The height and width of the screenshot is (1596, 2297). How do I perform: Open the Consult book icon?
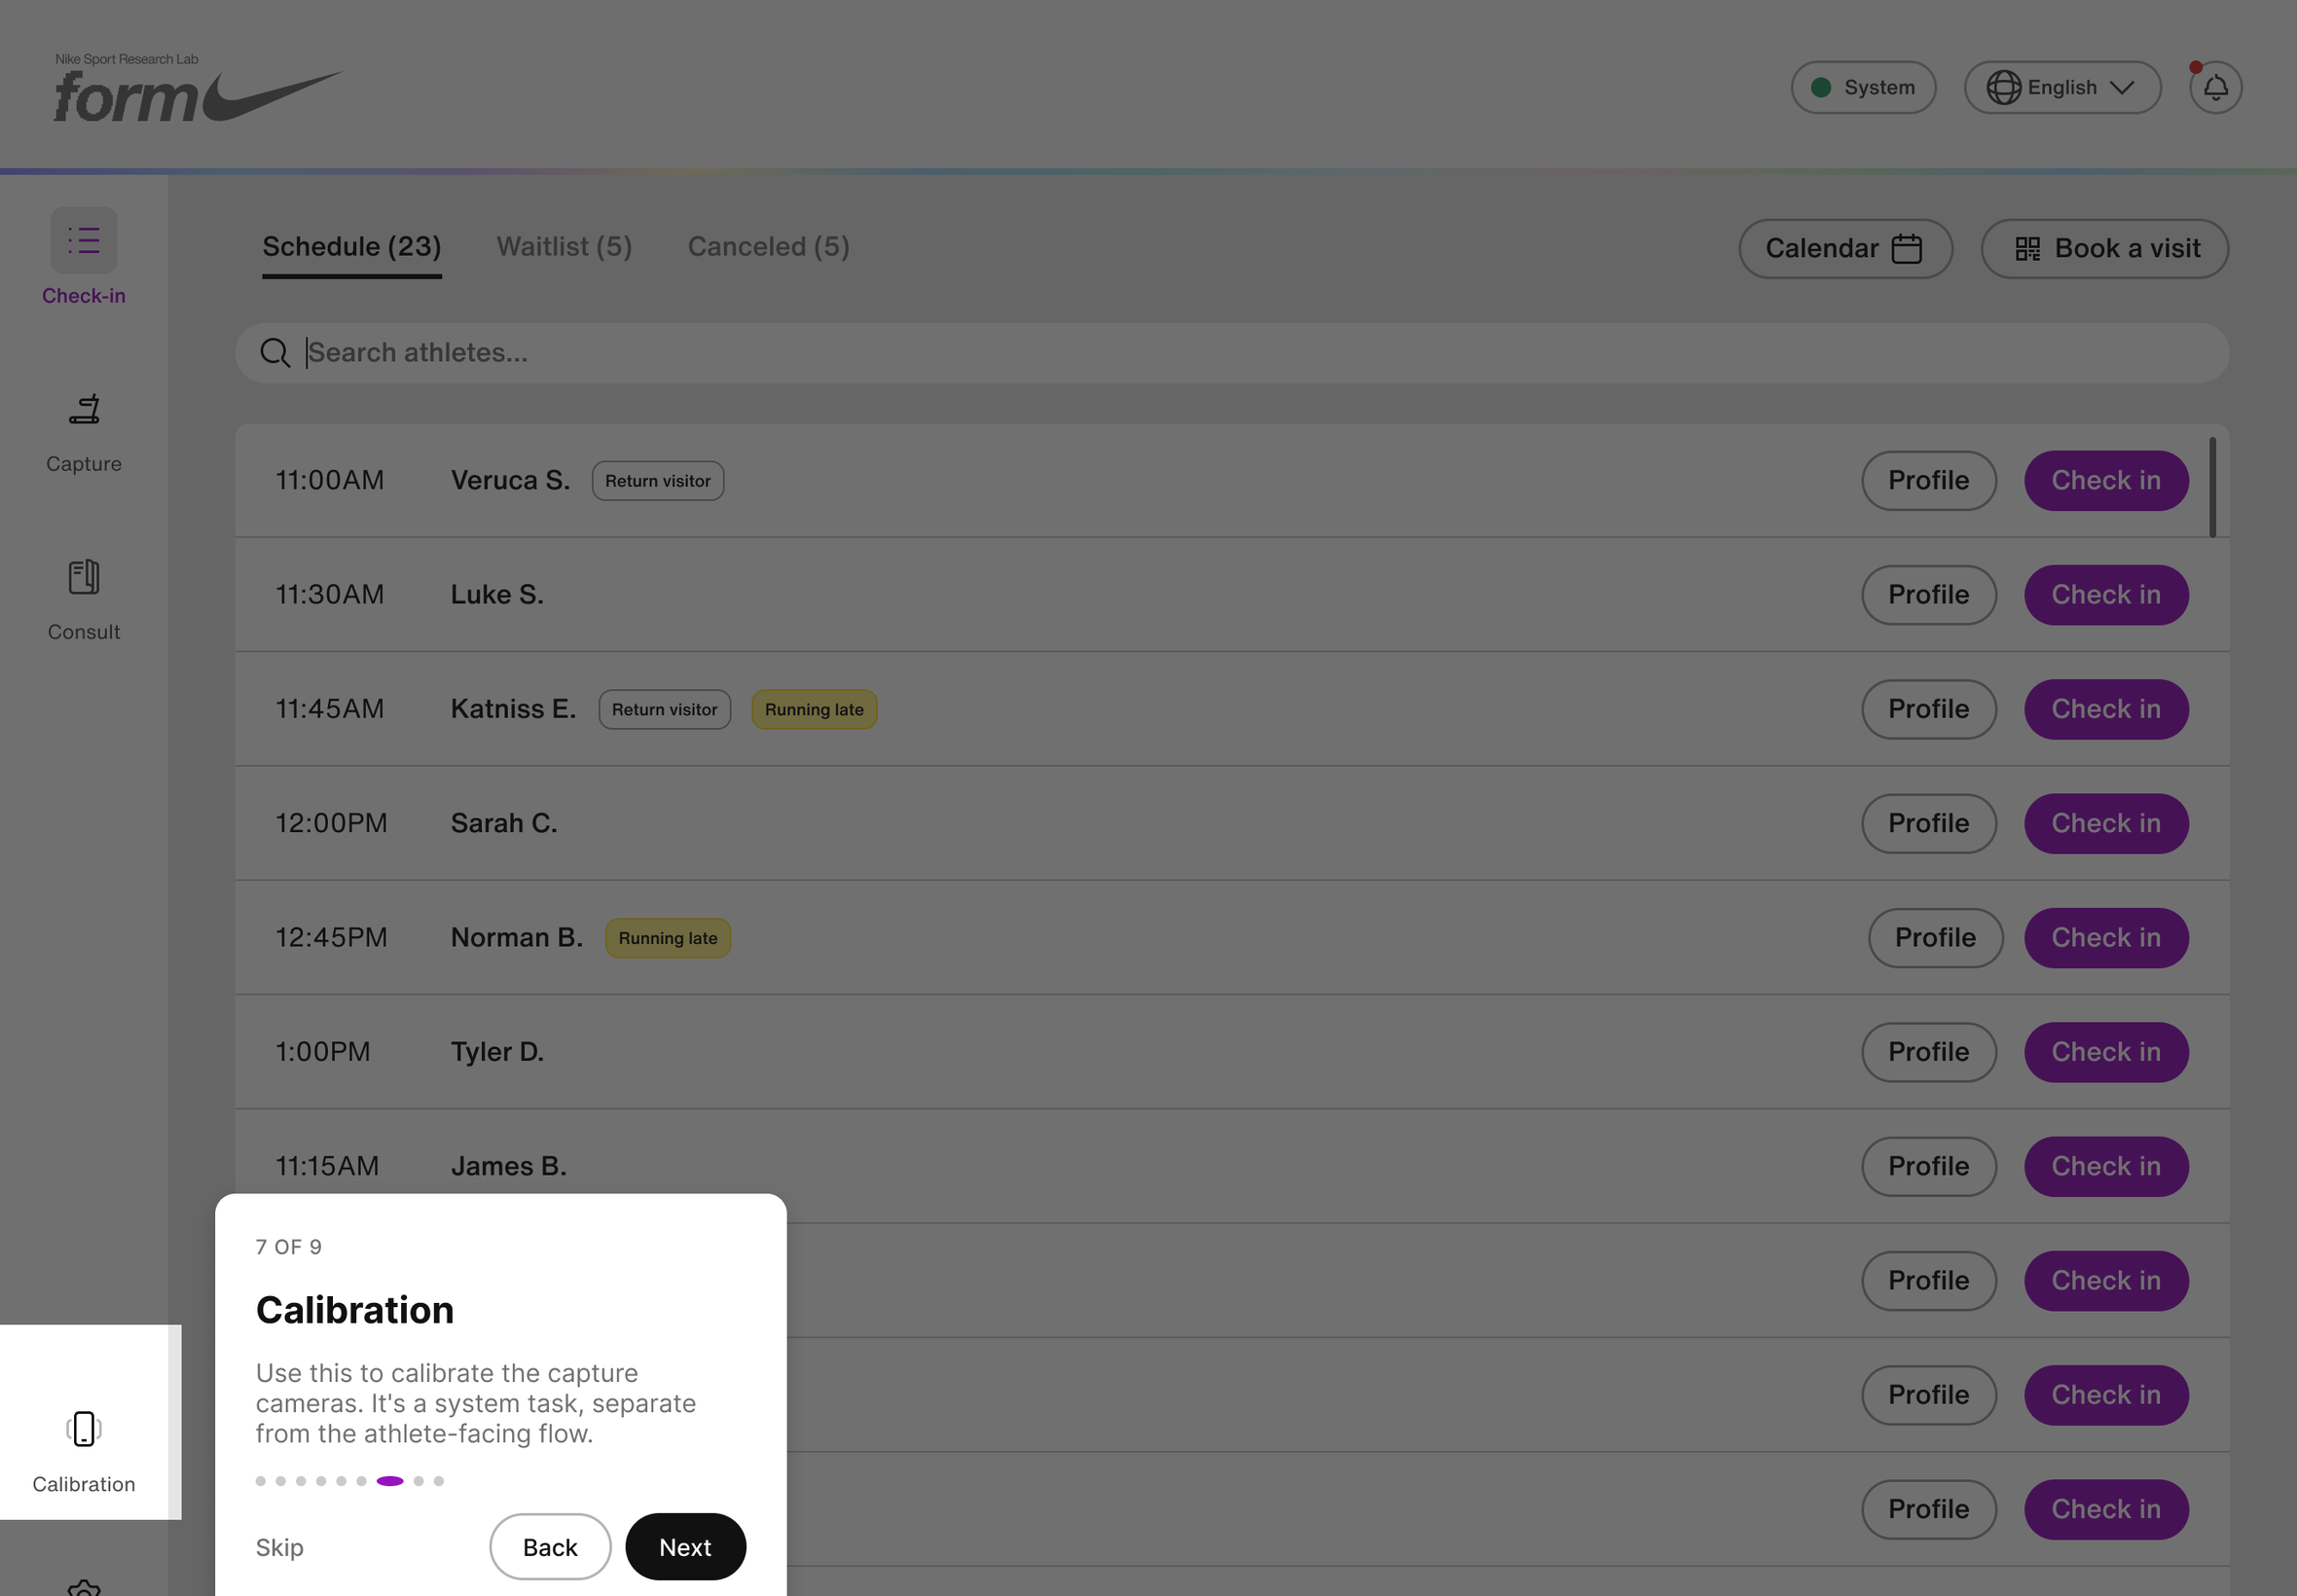click(84, 577)
